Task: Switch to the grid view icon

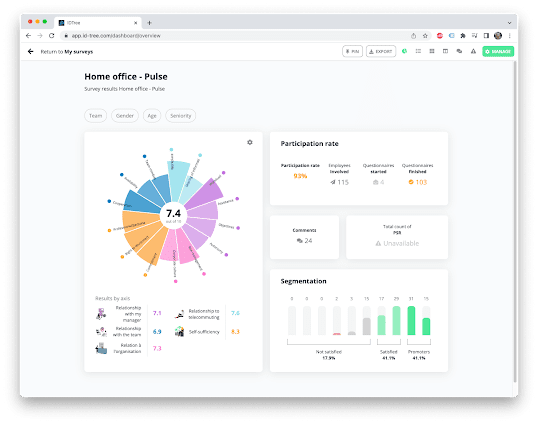Action: [432, 51]
